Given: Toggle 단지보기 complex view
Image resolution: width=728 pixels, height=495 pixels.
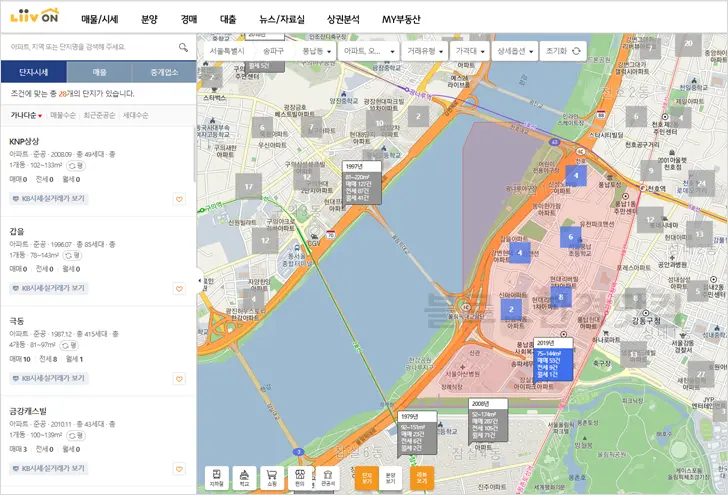Looking at the screenshot, I should (367, 477).
